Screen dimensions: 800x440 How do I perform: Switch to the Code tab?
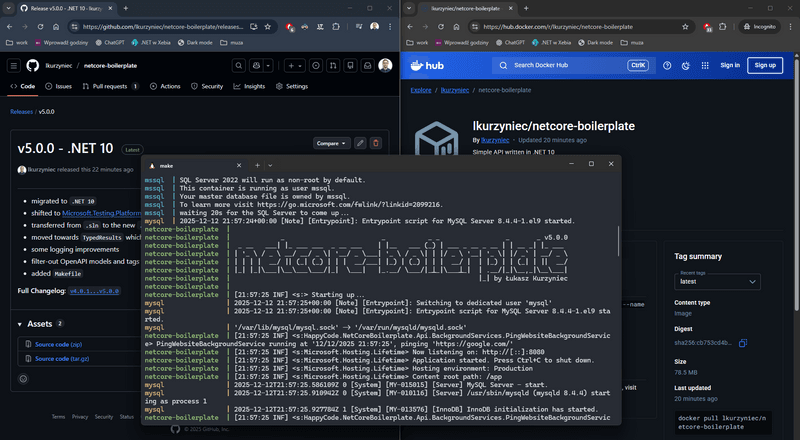(x=23, y=86)
